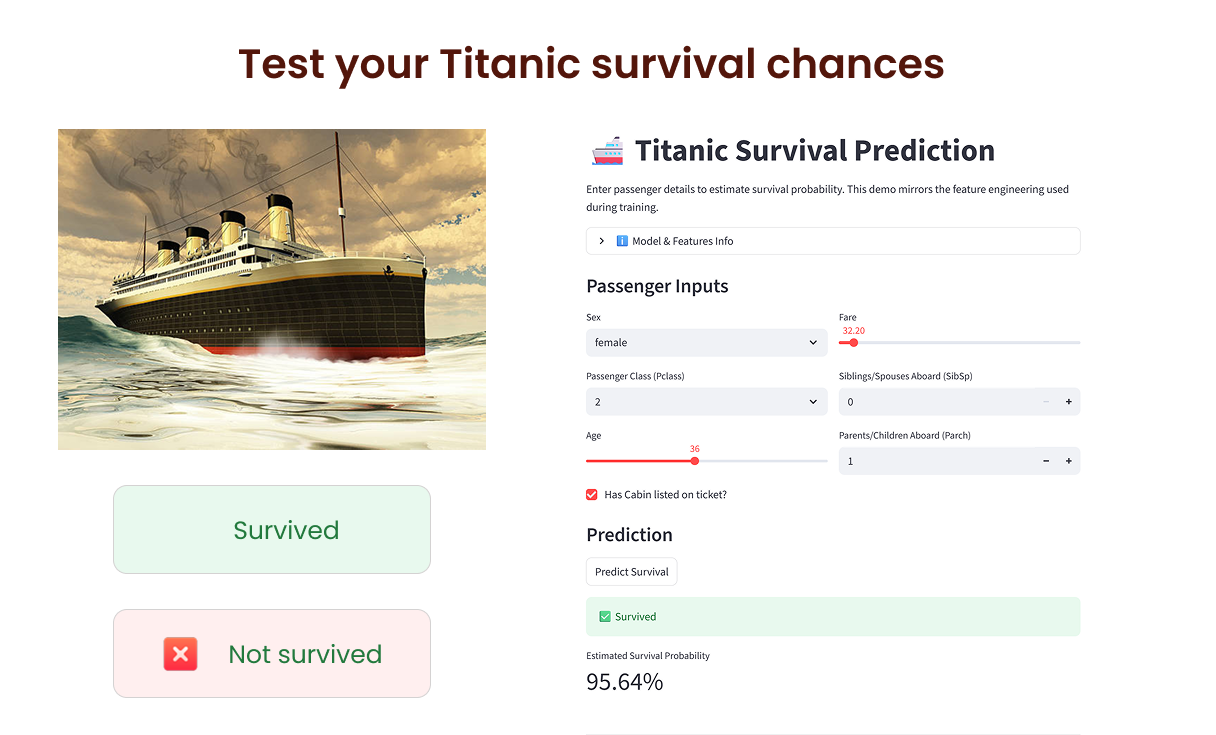This screenshot has height=735, width=1216.
Task: Click the Fare slider handle
Action: pos(854,343)
